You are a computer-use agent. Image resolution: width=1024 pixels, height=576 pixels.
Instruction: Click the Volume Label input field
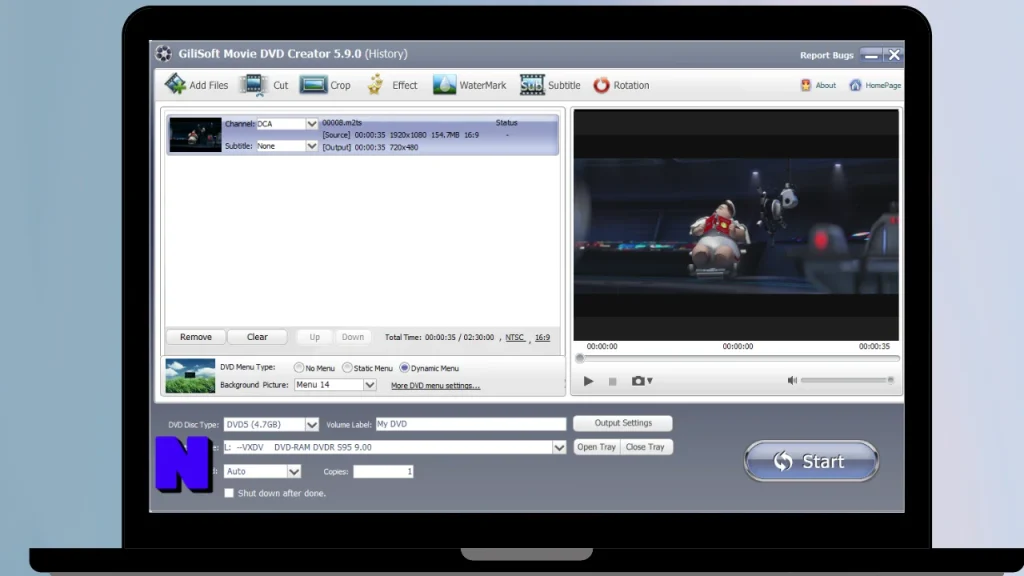[471, 424]
